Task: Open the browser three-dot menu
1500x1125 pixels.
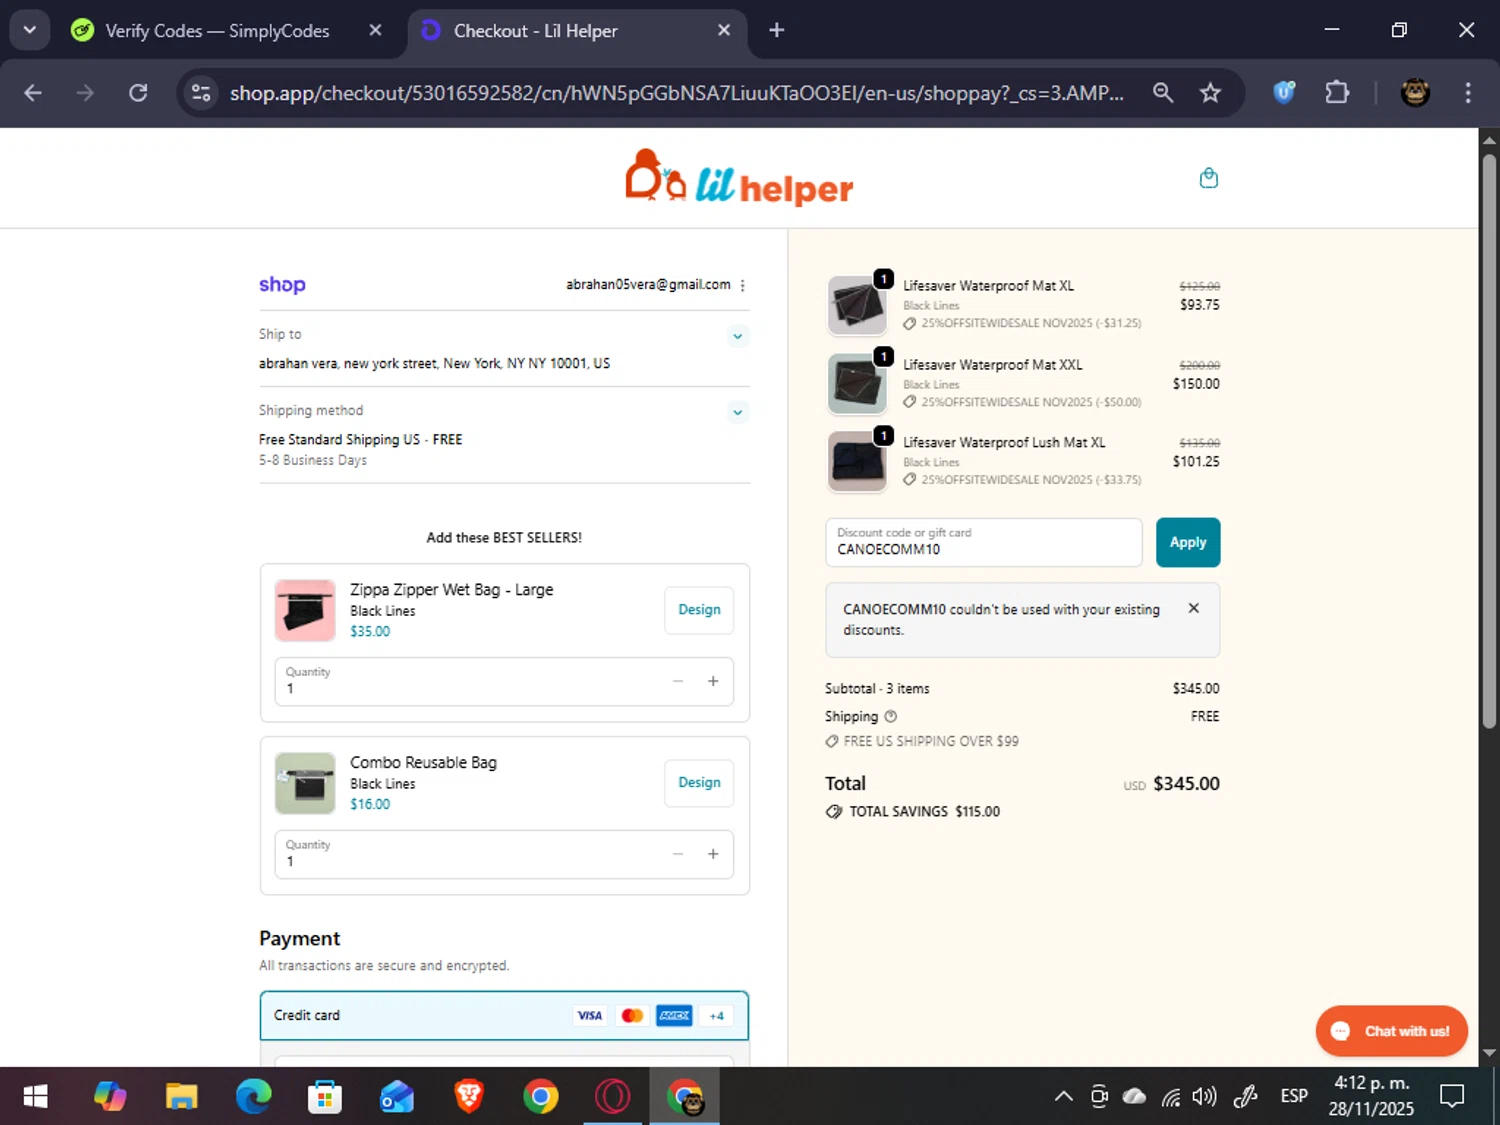Action: tap(1468, 93)
